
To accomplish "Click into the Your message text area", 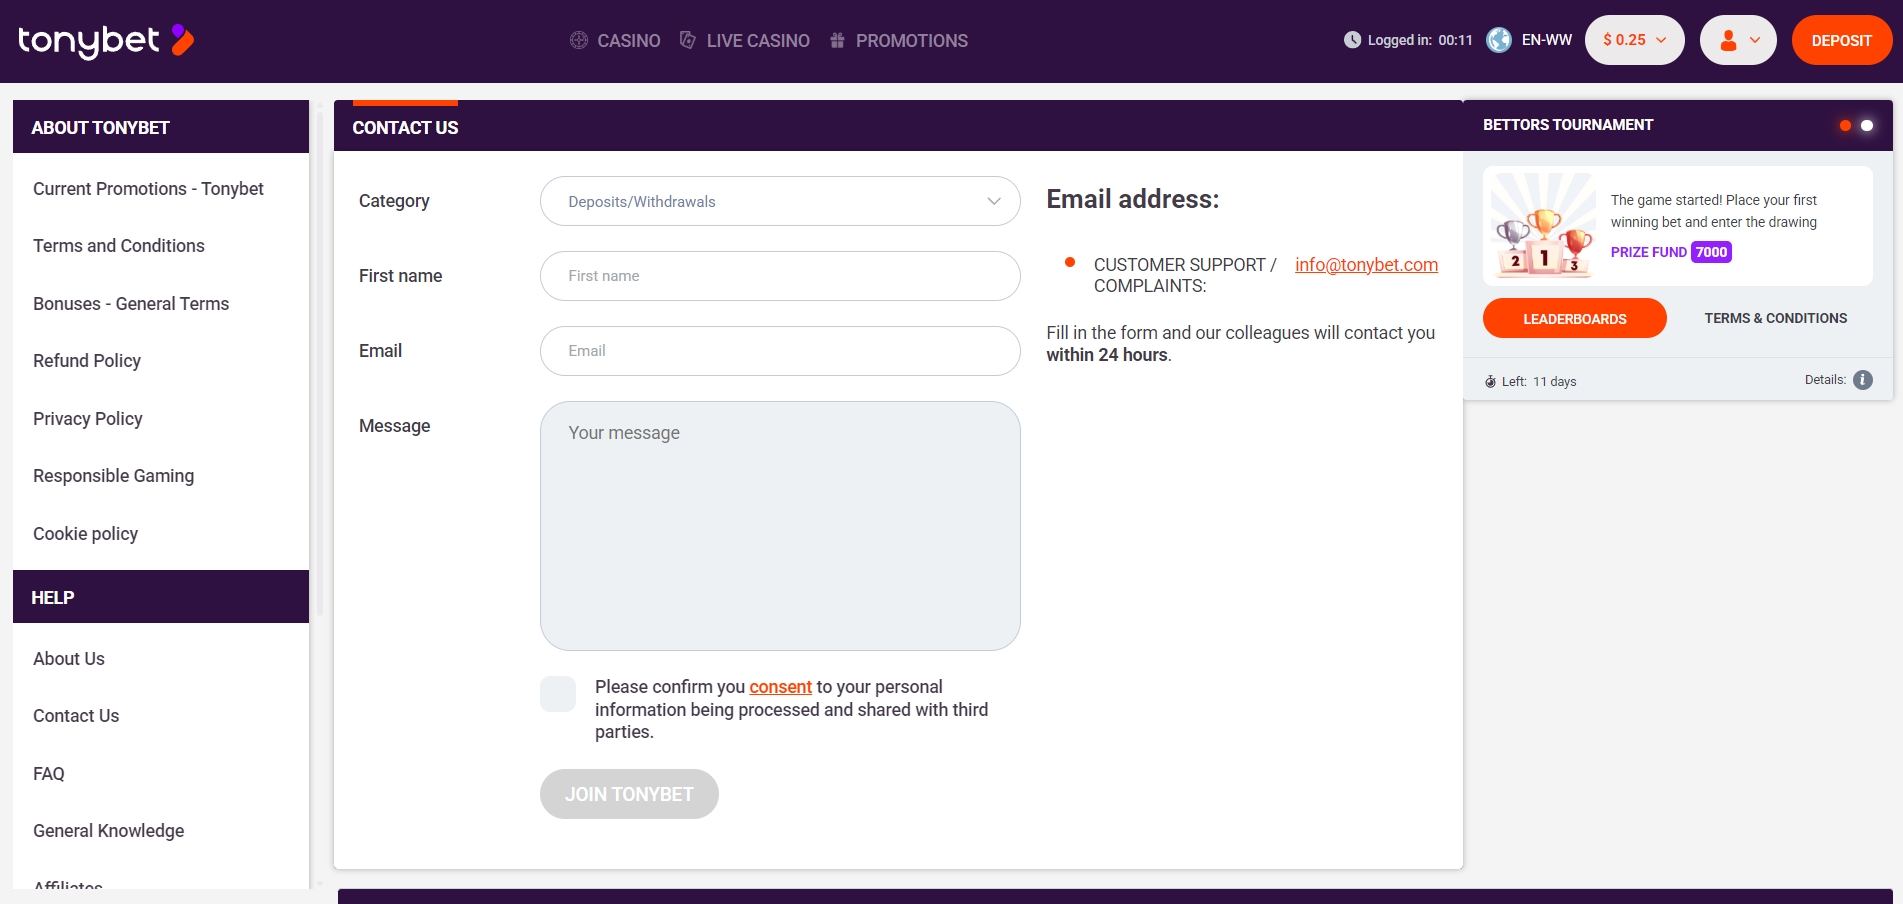I will (x=780, y=526).
